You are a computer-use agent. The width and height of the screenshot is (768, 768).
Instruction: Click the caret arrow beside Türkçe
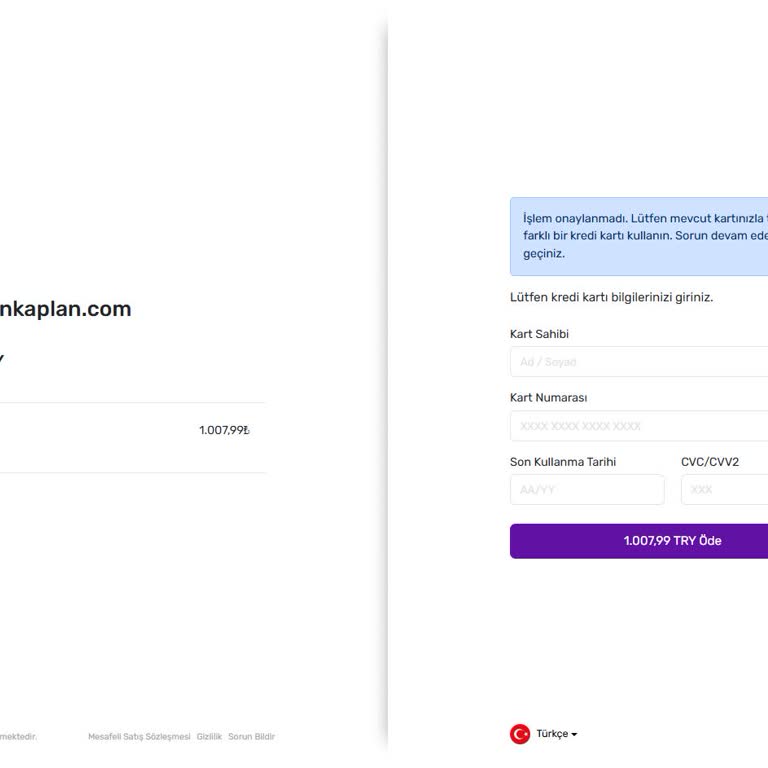tap(575, 735)
